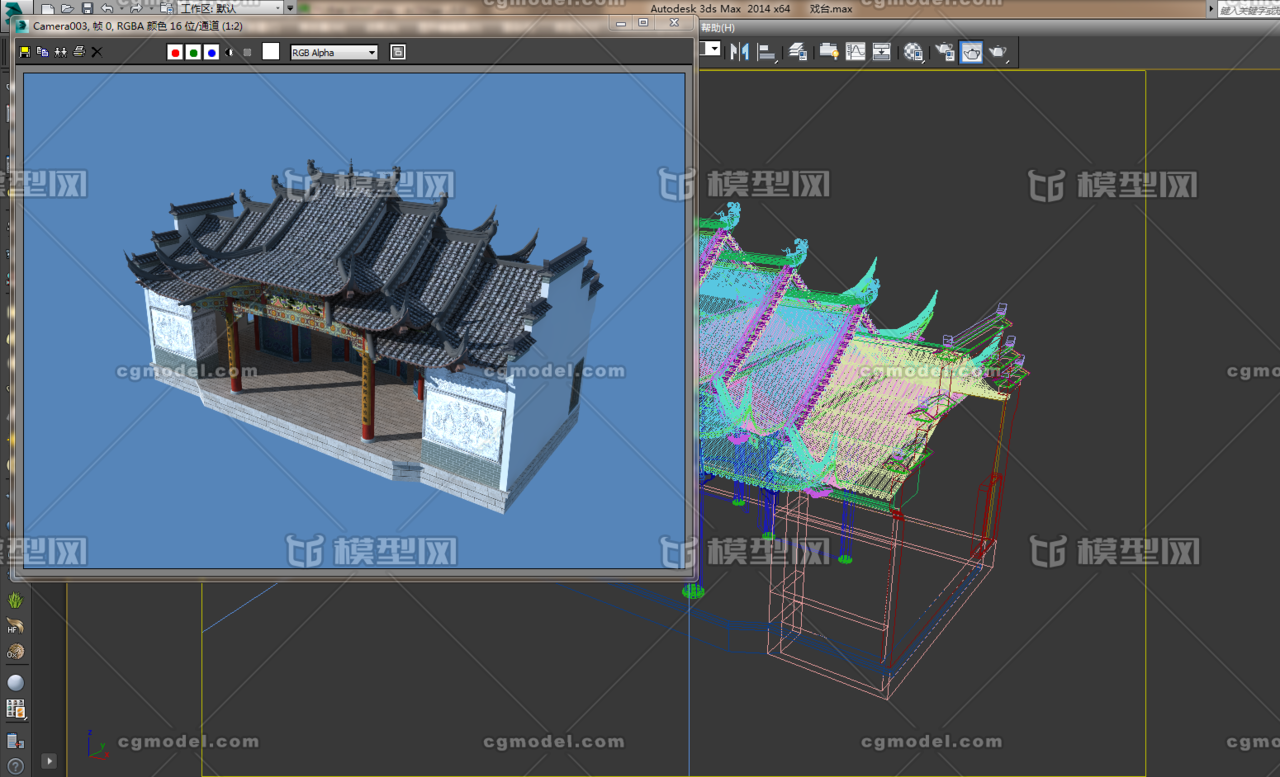This screenshot has height=777, width=1280.
Task: Open named selection set dropdown in main toolbar
Action: pyautogui.click(x=712, y=49)
